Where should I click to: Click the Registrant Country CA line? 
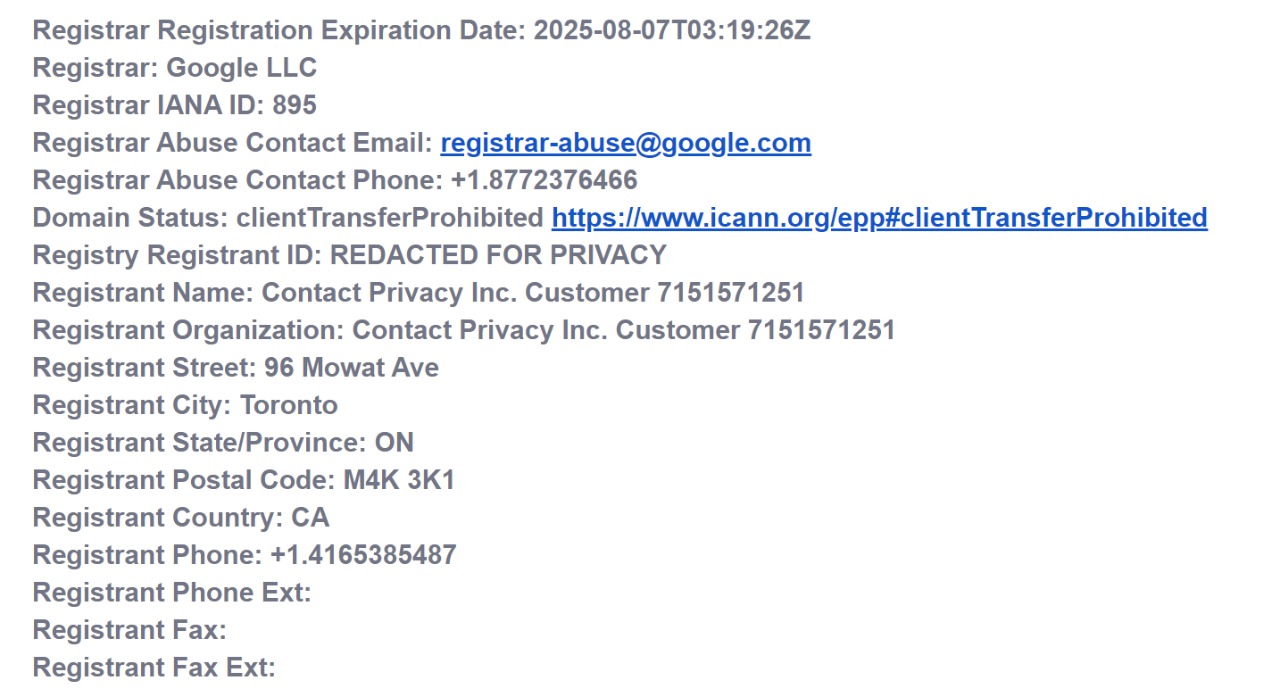tap(181, 518)
